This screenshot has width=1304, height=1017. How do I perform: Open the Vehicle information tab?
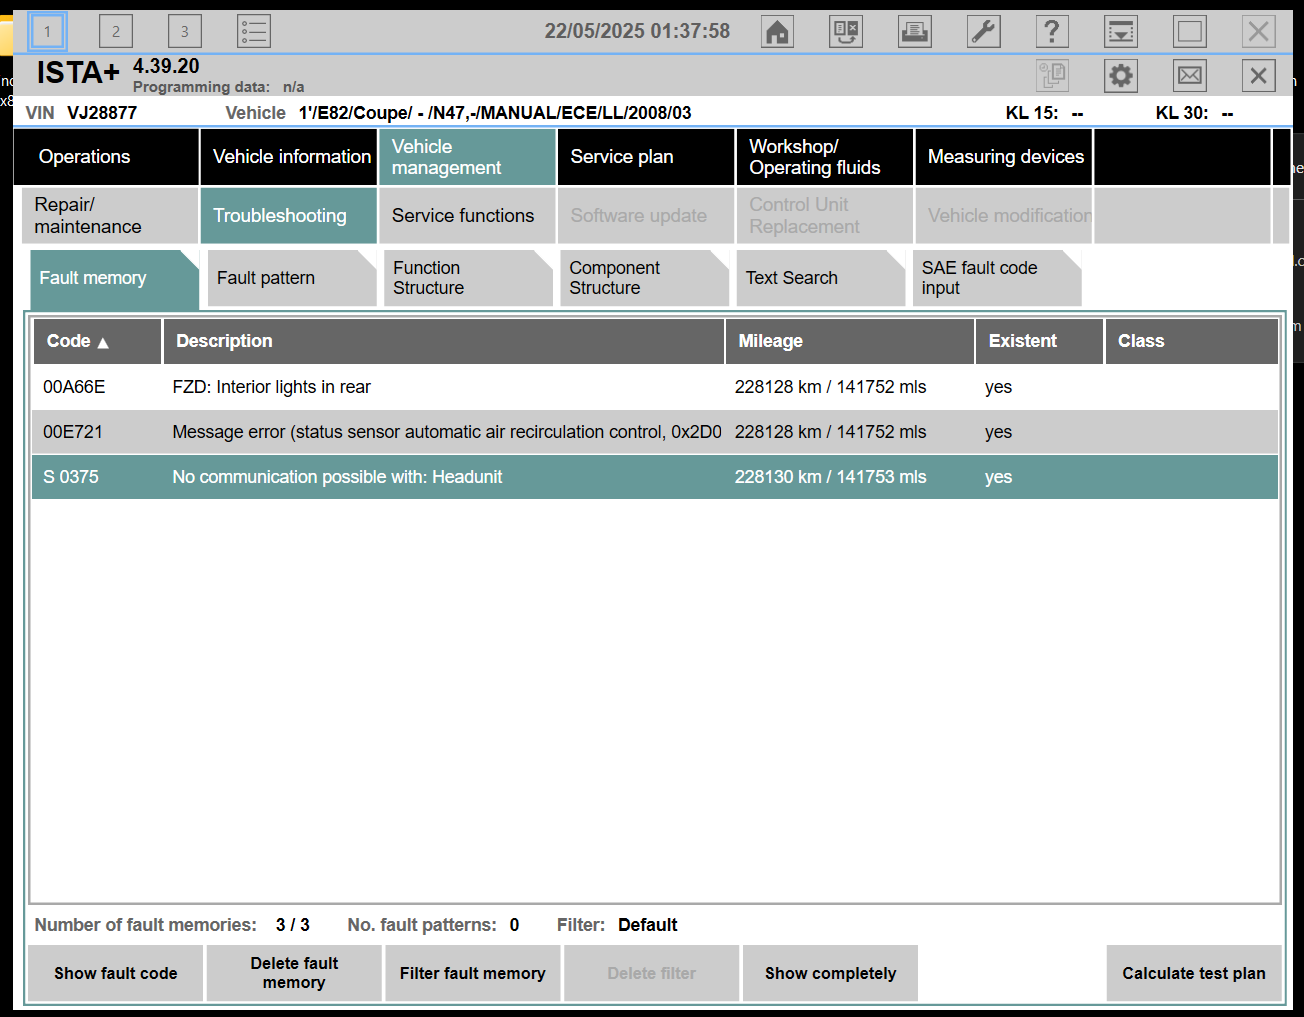289,157
